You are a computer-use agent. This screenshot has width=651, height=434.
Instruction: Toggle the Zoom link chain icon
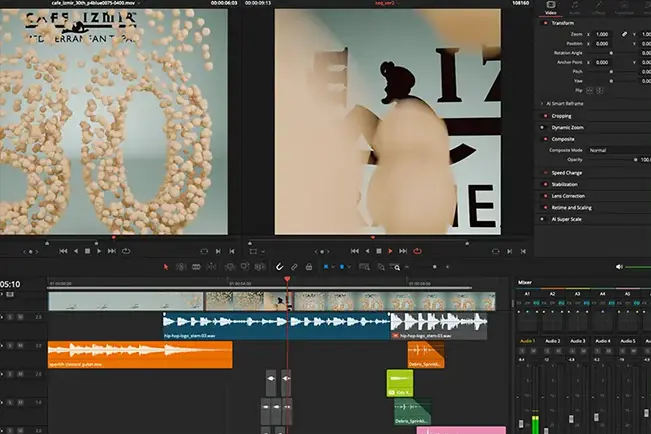pyautogui.click(x=624, y=34)
